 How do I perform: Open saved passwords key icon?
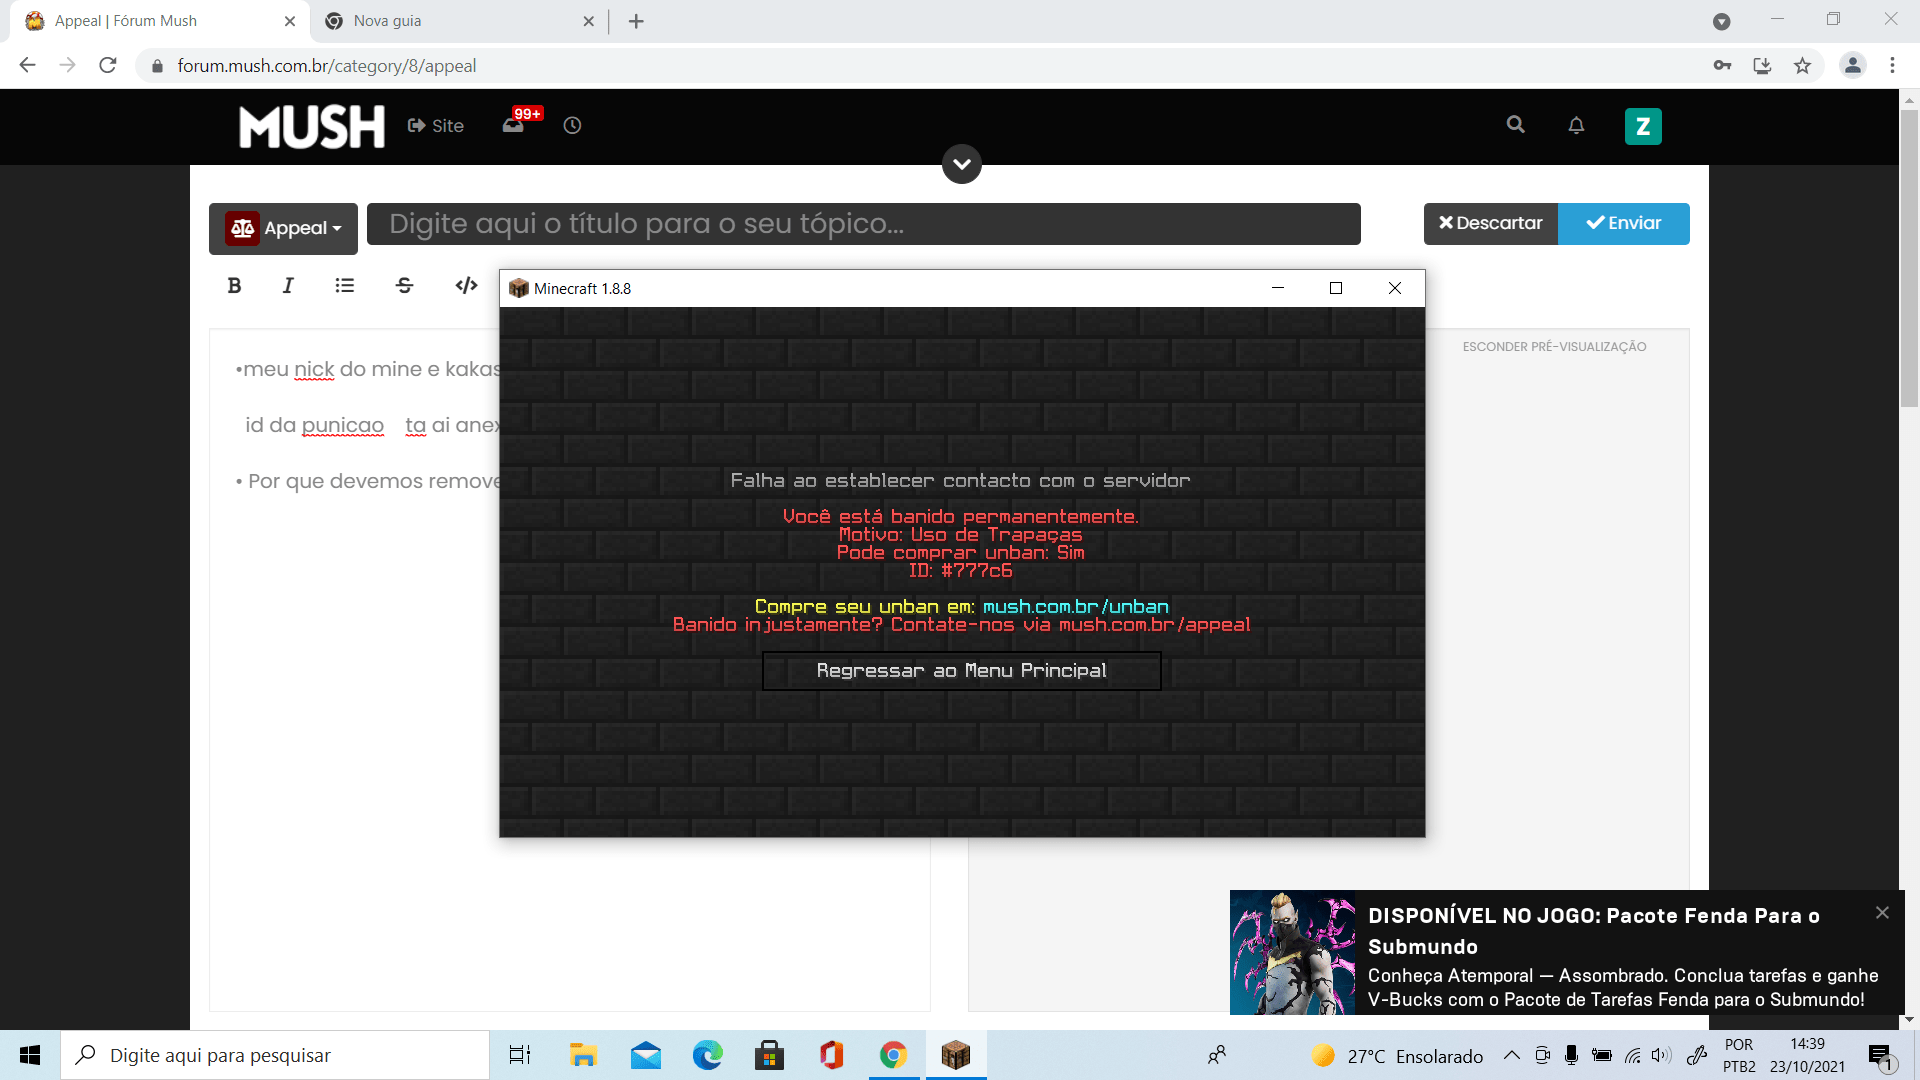1722,66
